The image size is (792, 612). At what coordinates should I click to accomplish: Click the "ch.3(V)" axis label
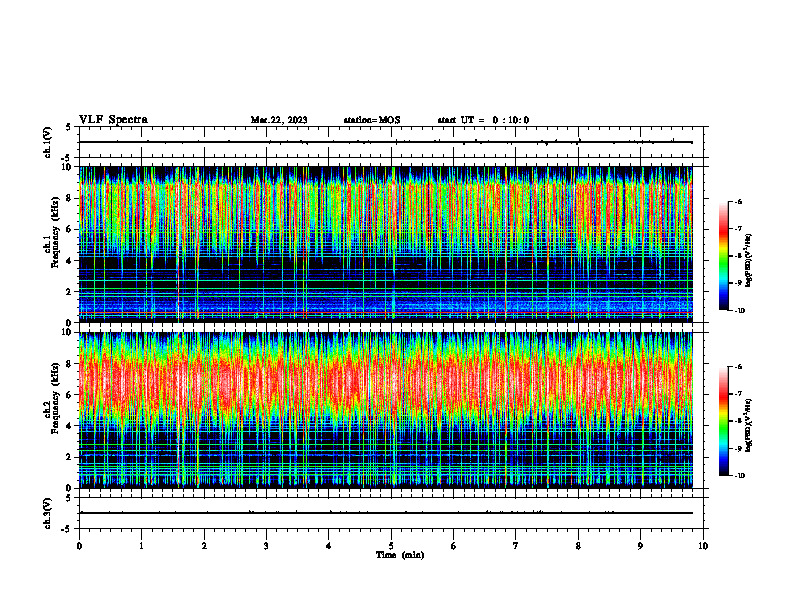[48, 513]
